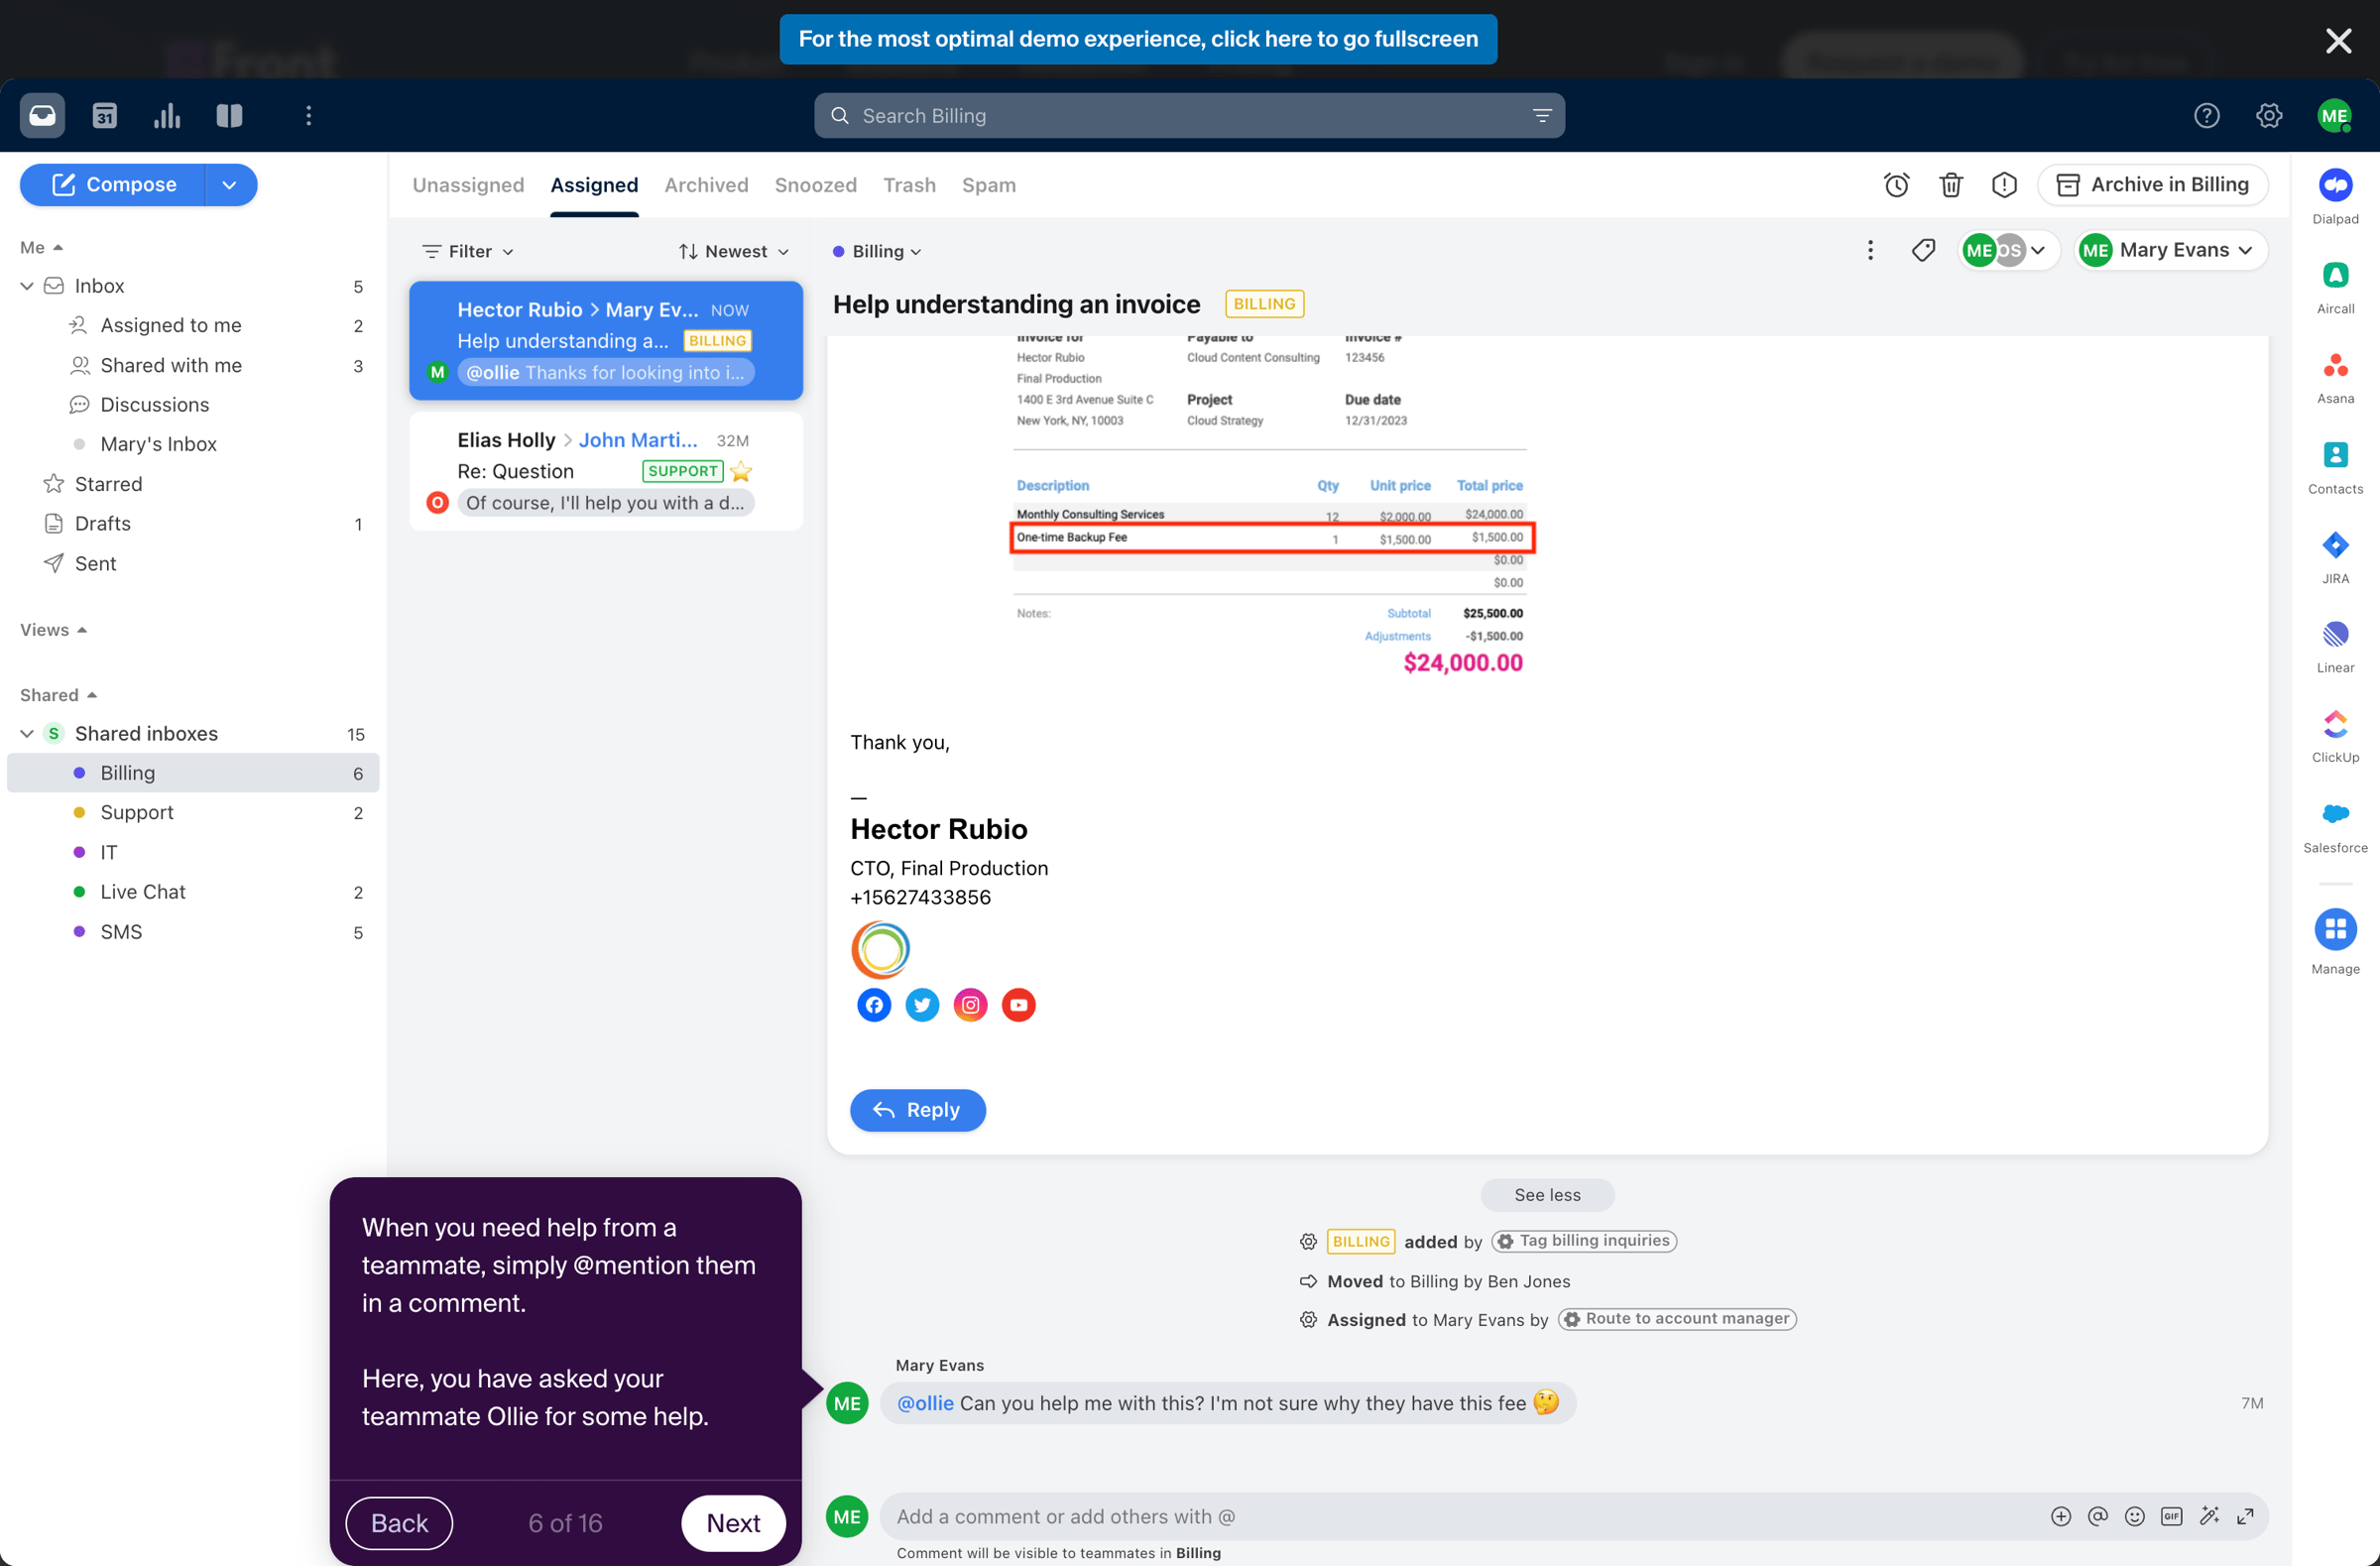Open the analytics bar chart icon
2380x1566 pixels.
click(167, 116)
